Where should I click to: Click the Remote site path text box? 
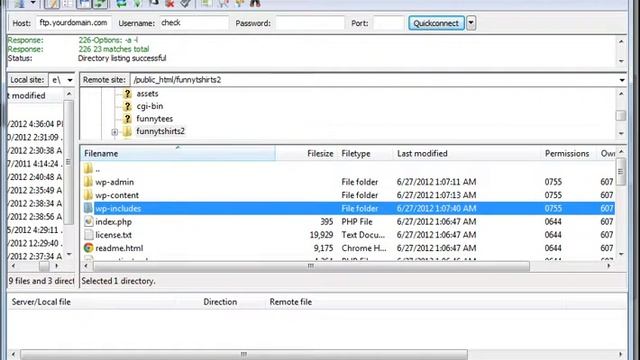click(x=373, y=80)
